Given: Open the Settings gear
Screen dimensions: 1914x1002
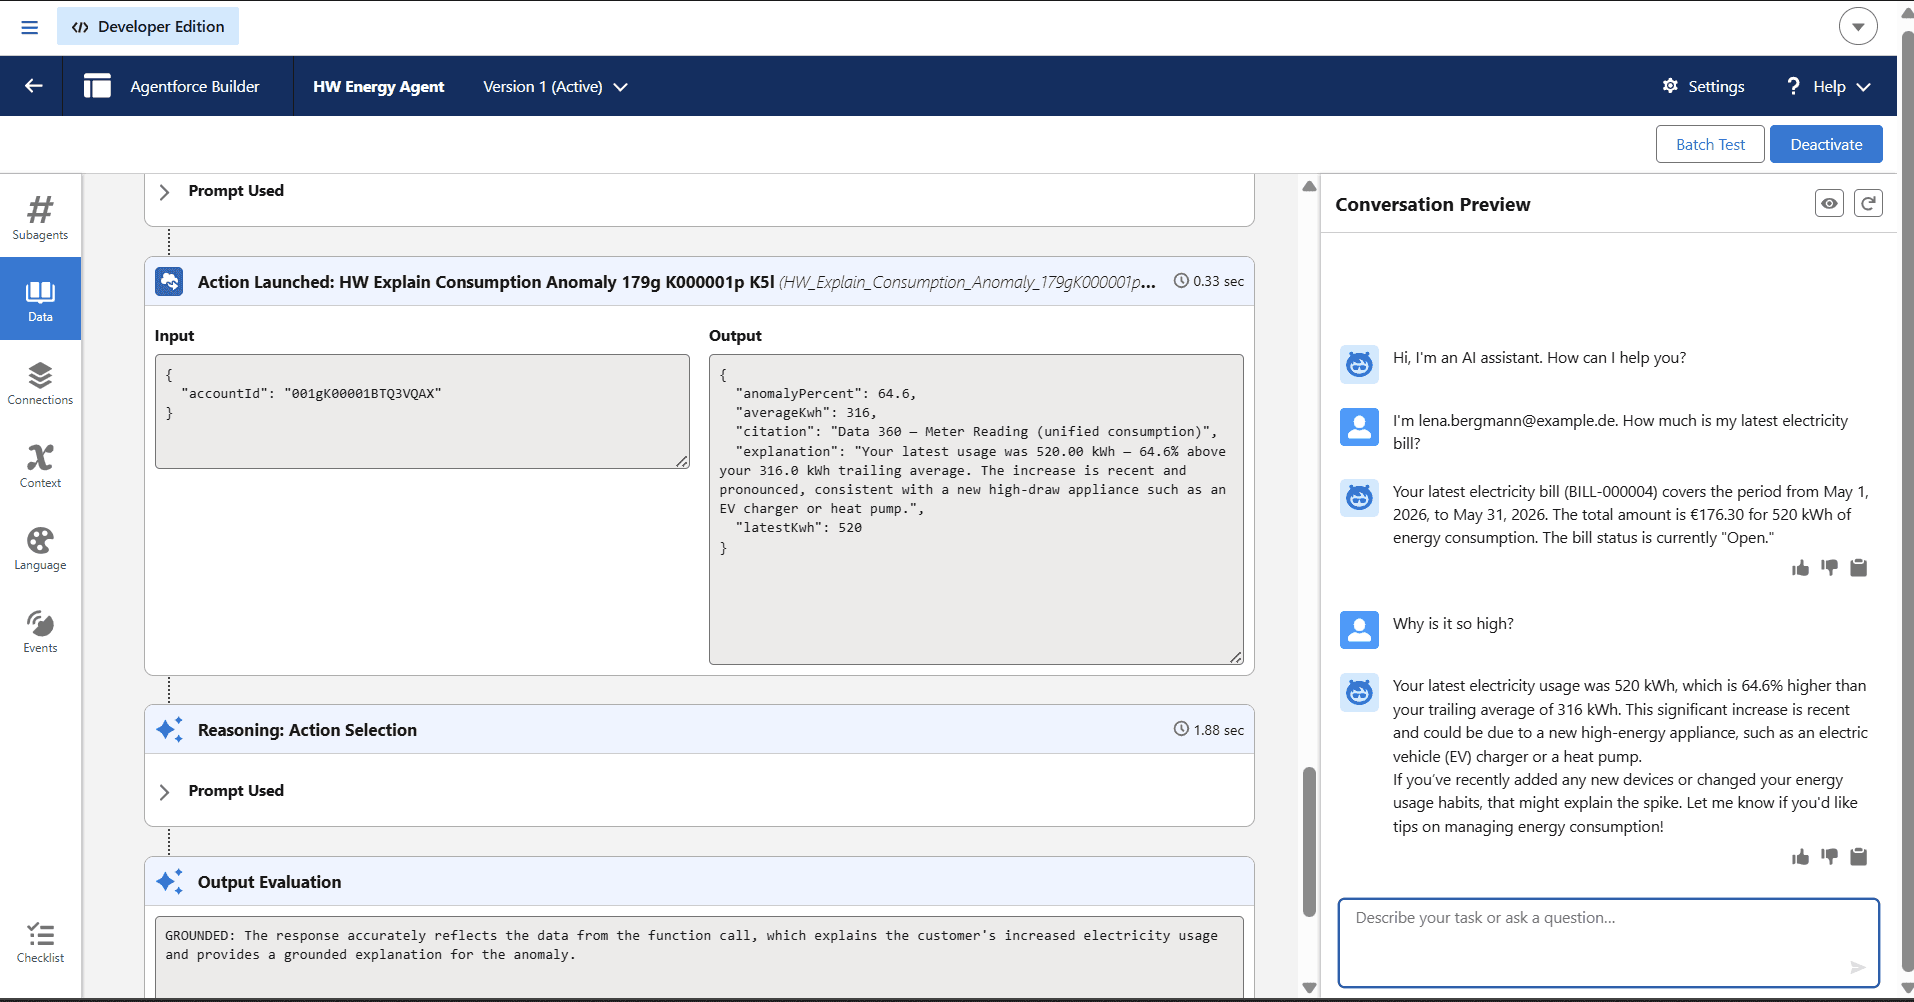Looking at the screenshot, I should click(x=1670, y=86).
